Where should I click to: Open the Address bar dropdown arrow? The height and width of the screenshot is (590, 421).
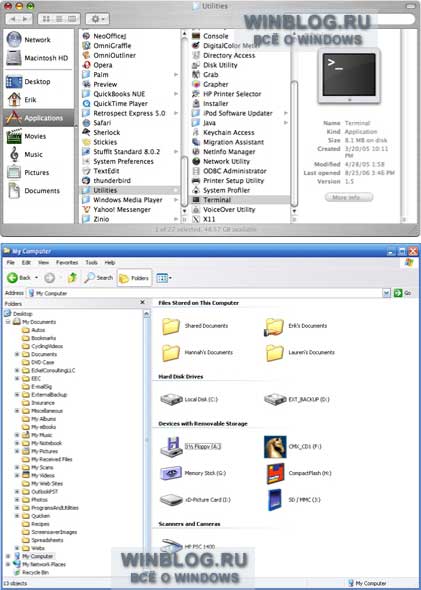click(x=387, y=293)
